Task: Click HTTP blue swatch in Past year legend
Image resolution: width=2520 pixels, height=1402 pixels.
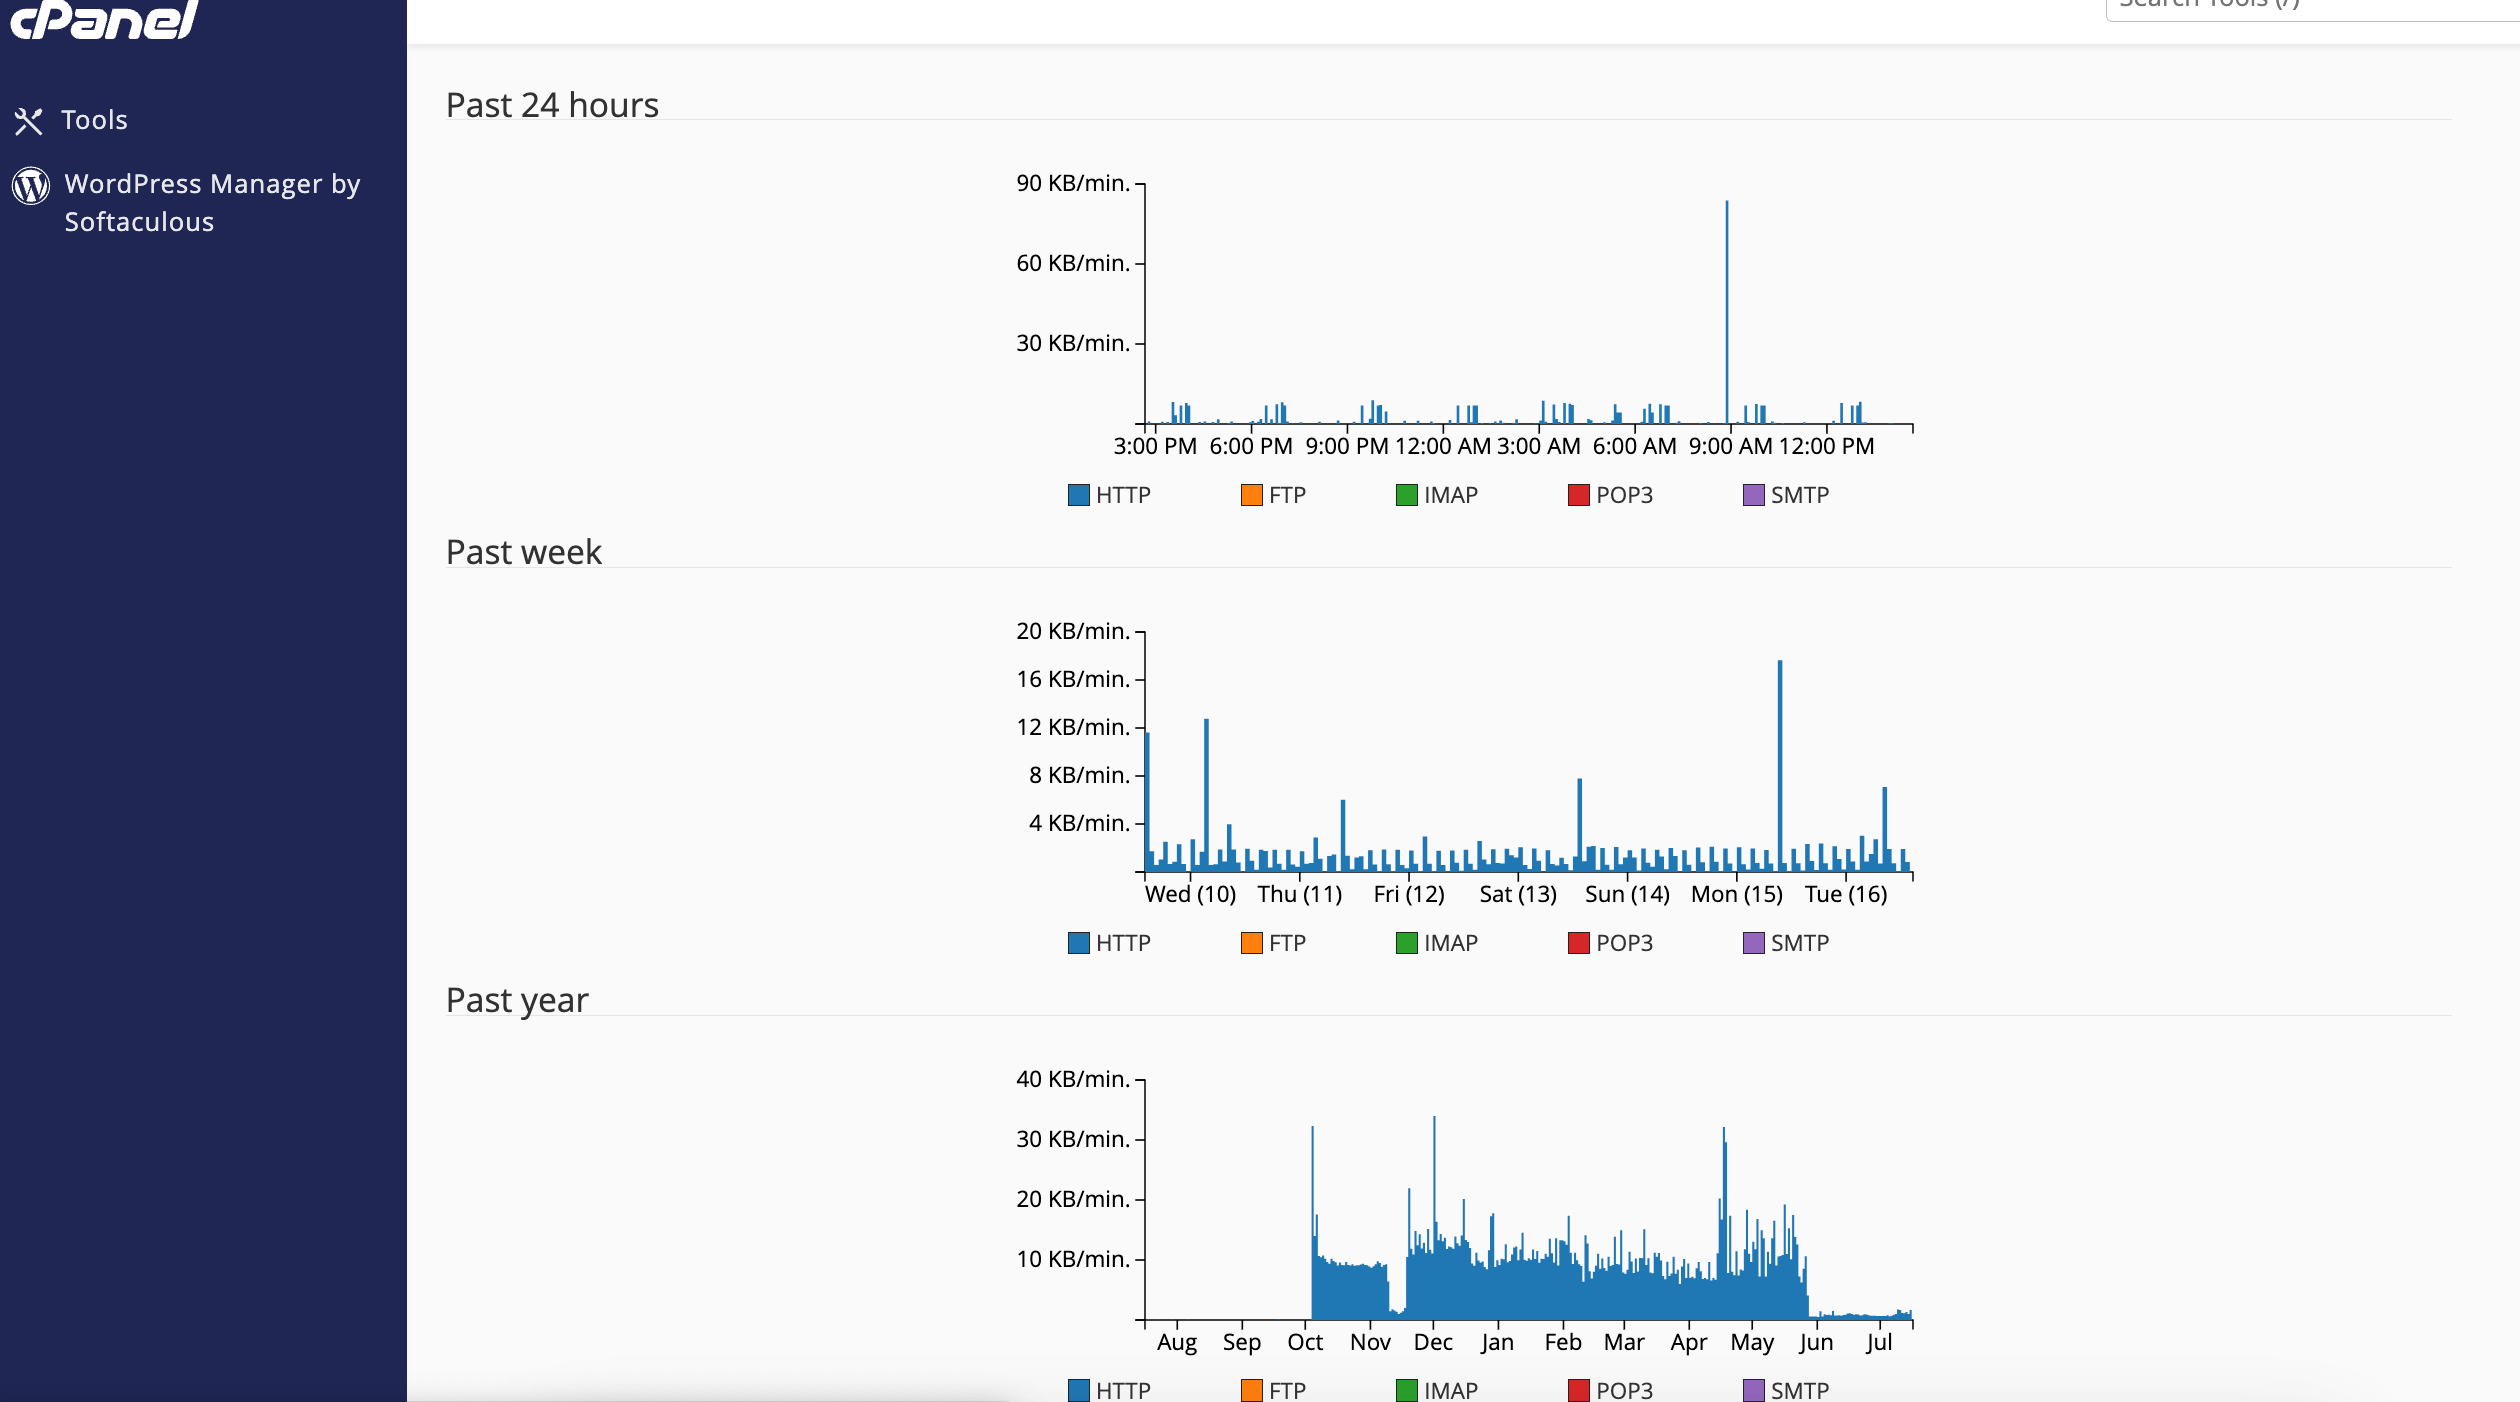Action: click(1079, 1390)
